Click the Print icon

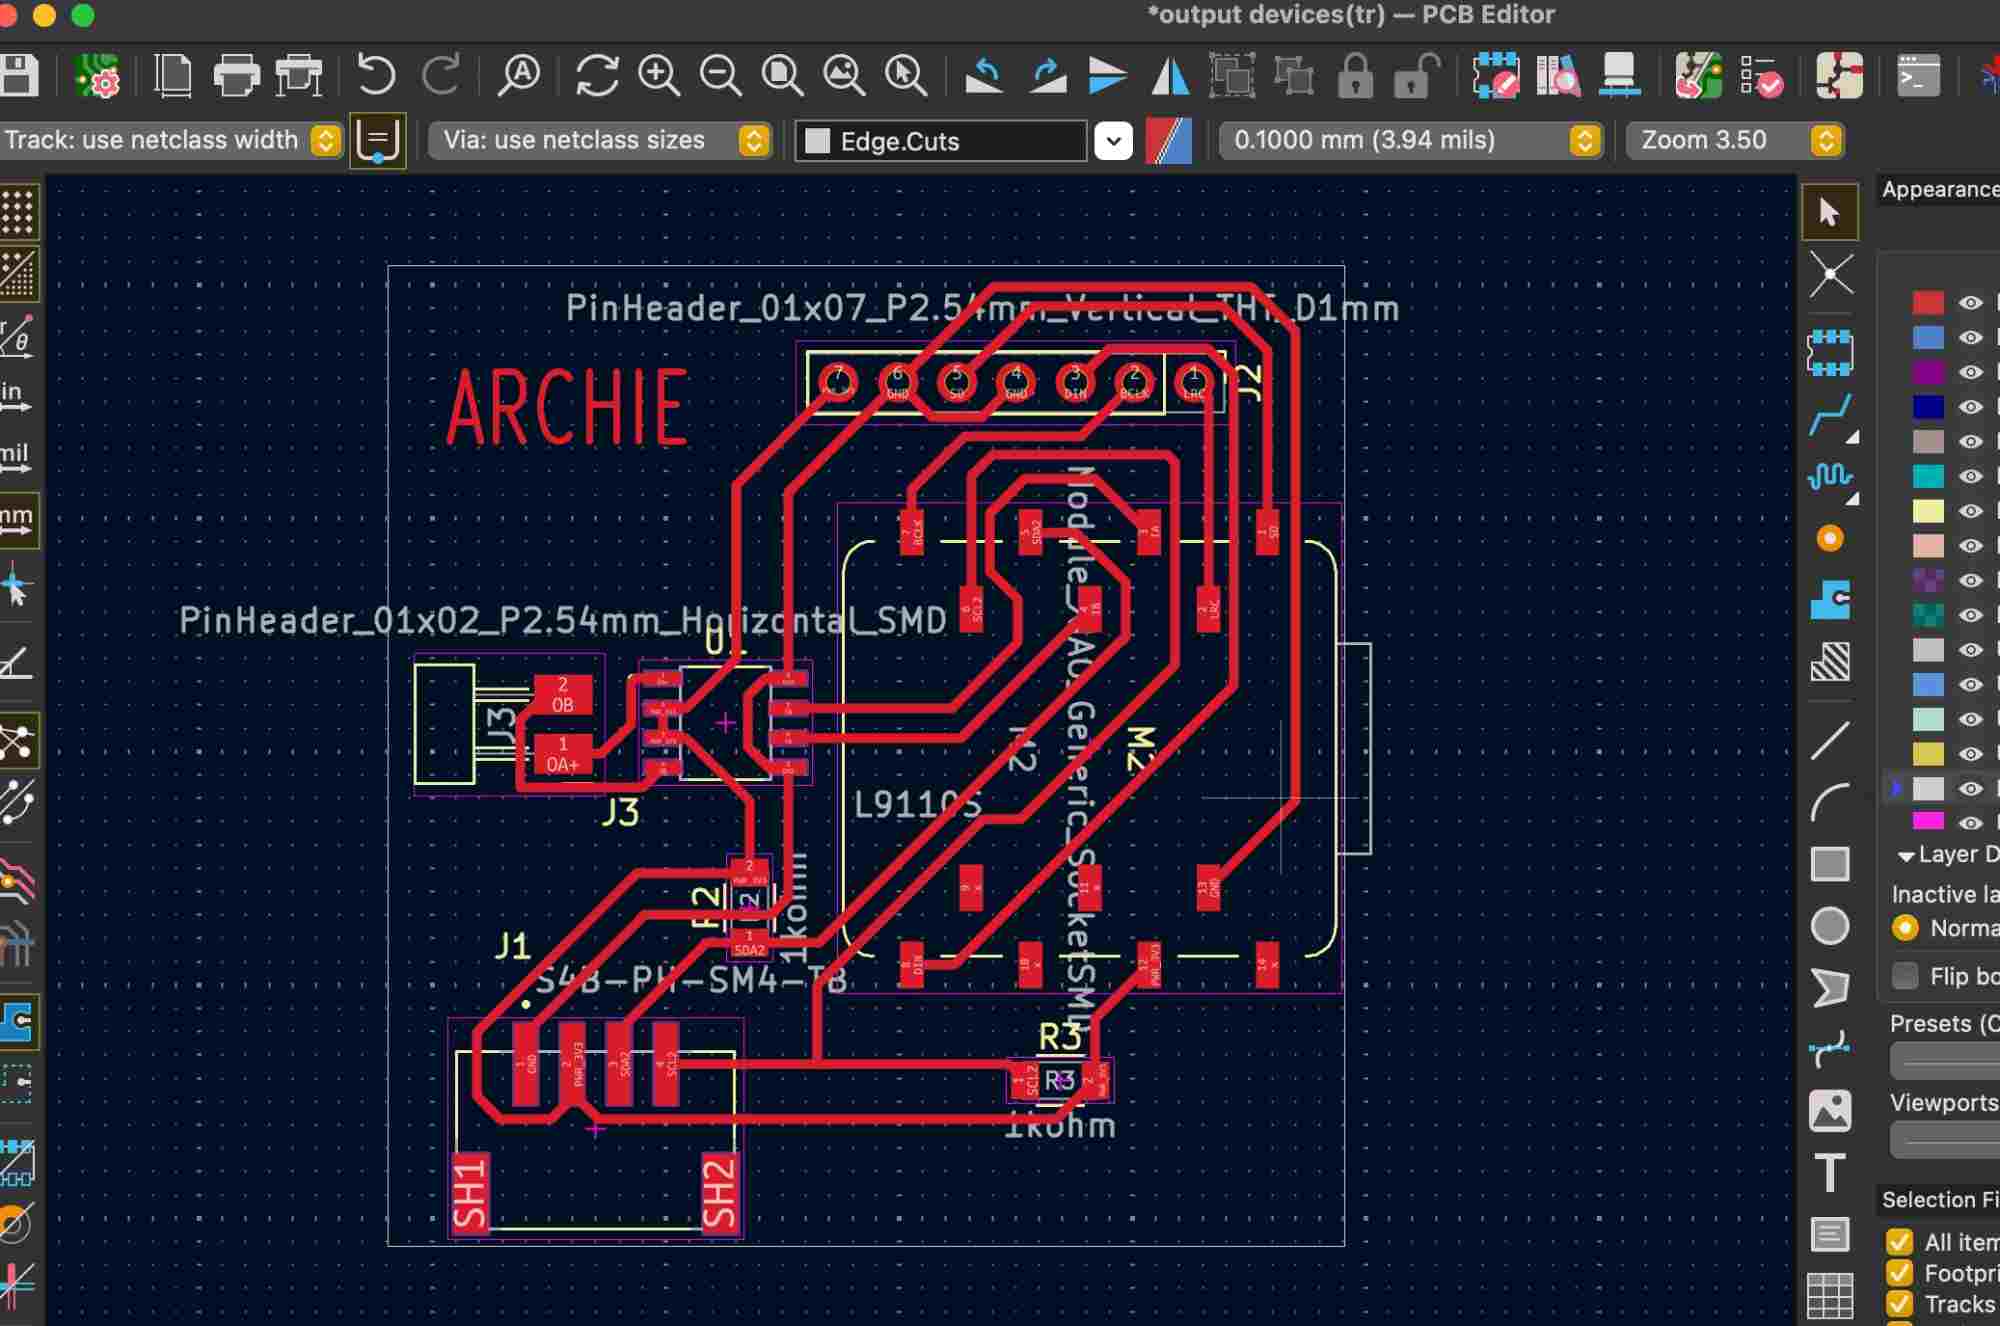coord(236,77)
